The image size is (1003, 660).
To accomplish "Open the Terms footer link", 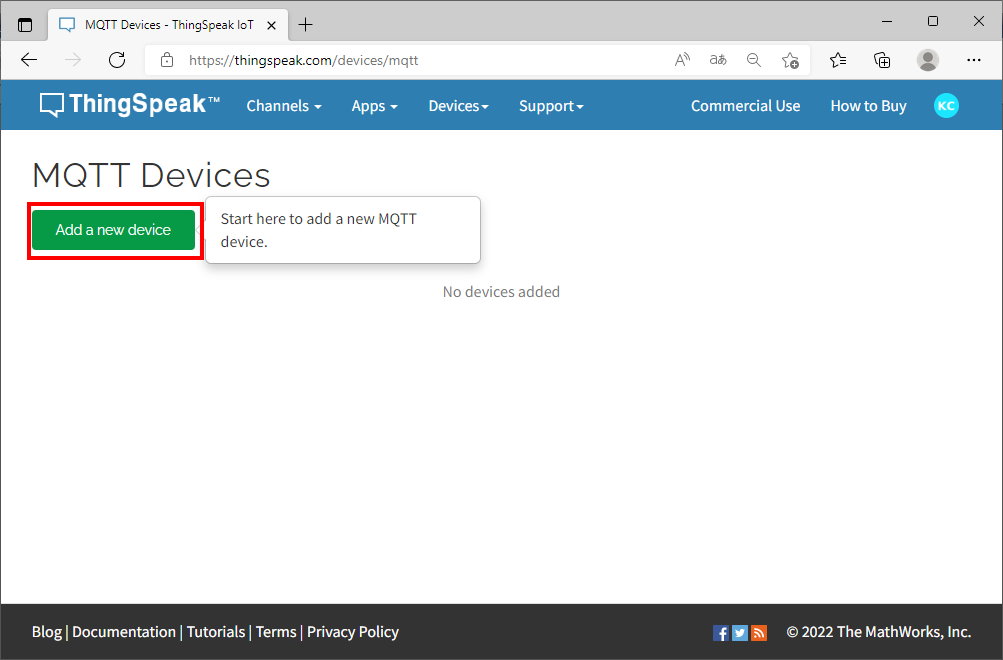I will click(x=276, y=632).
